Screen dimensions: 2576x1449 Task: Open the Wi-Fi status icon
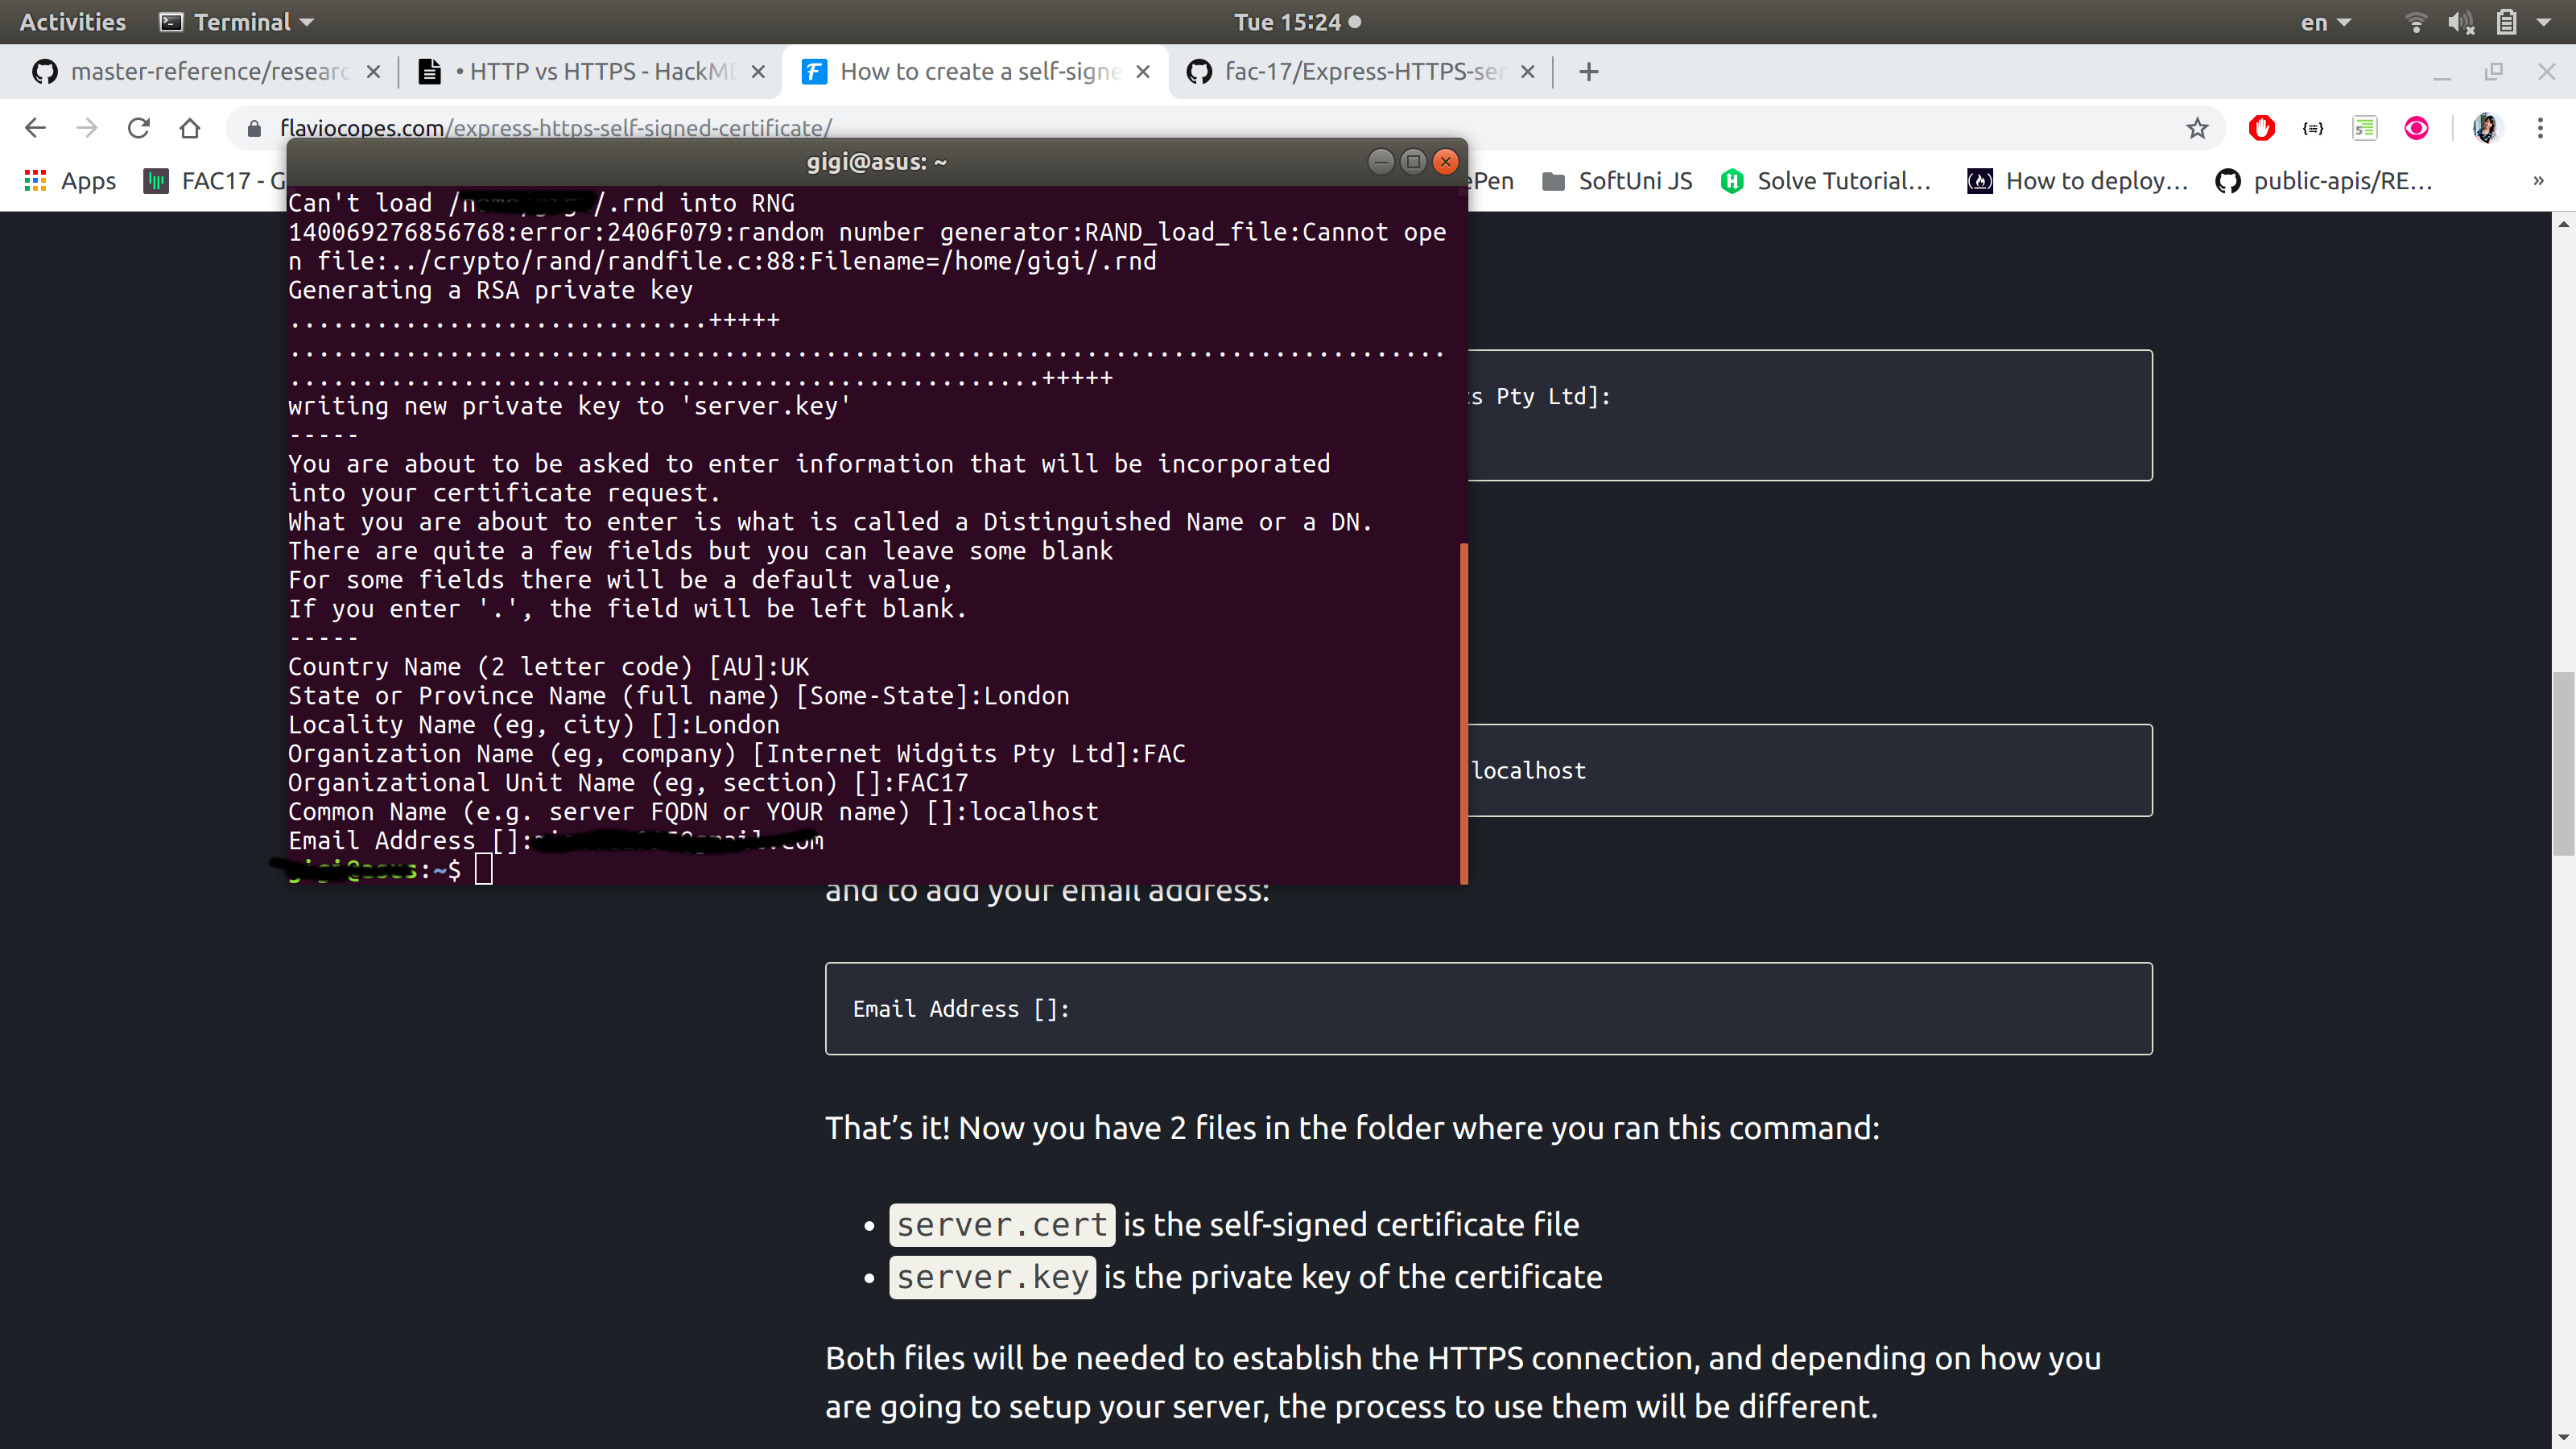point(2416,22)
